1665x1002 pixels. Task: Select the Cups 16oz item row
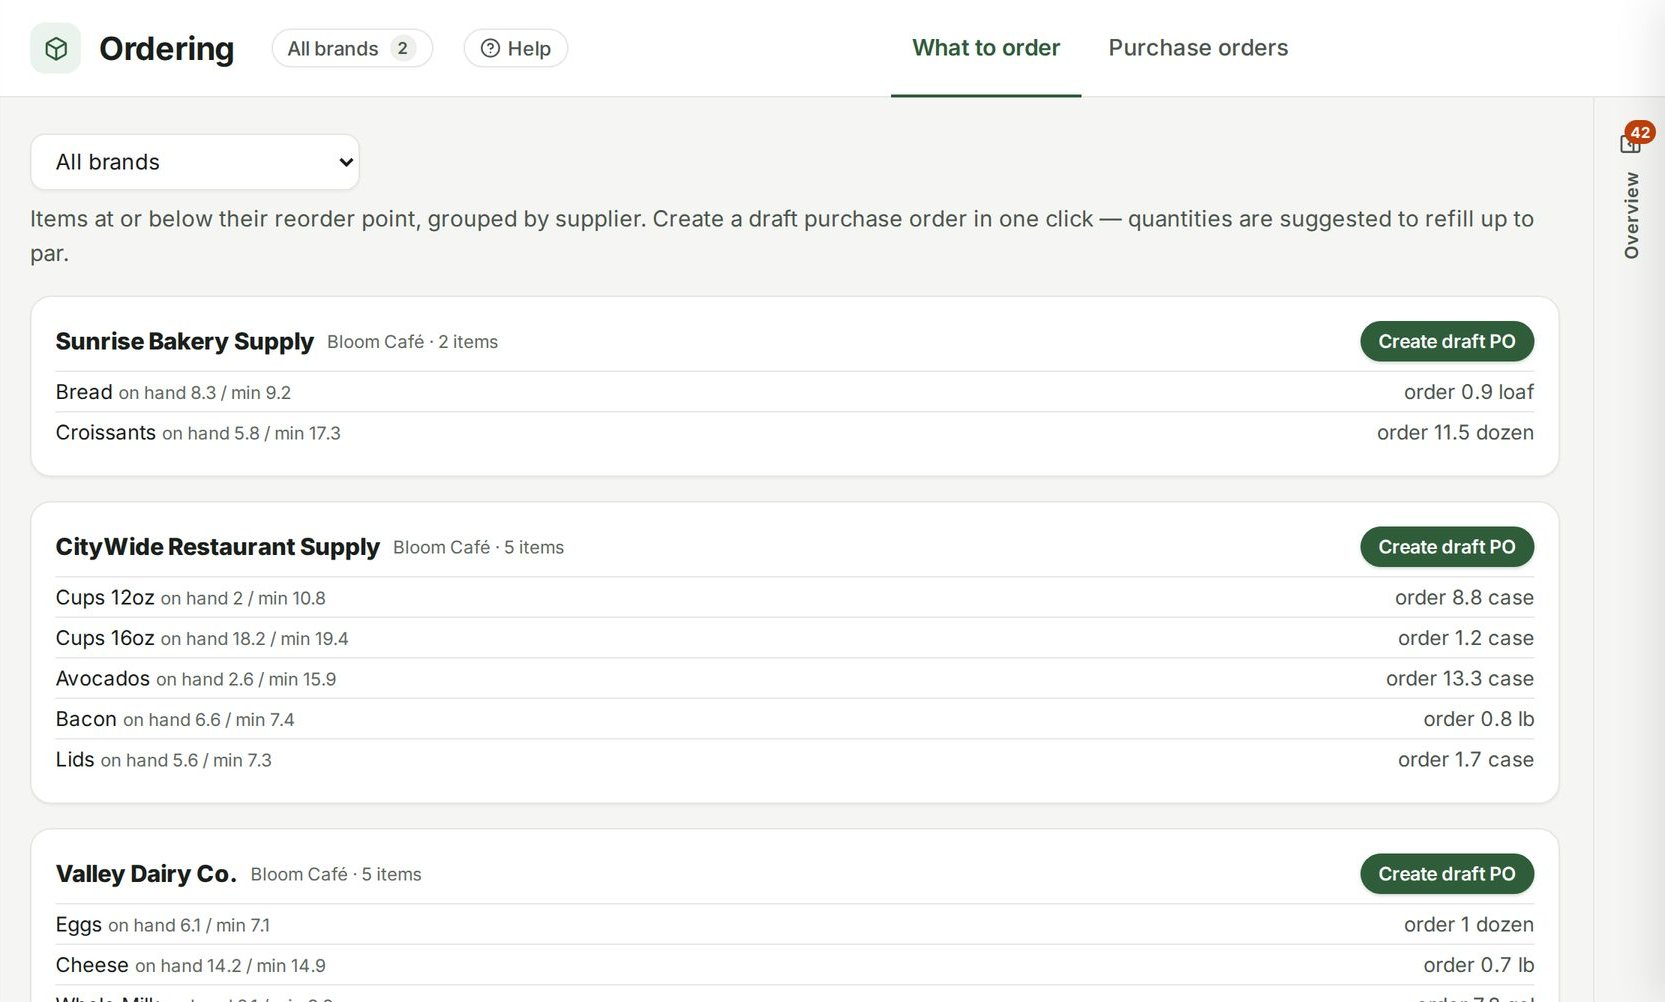tap(795, 638)
